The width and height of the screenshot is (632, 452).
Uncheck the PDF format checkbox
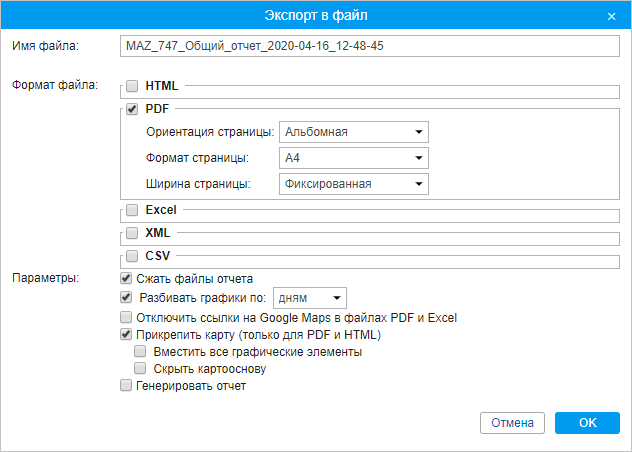click(132, 109)
